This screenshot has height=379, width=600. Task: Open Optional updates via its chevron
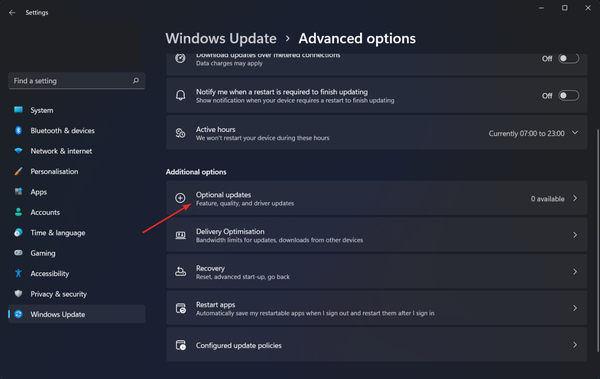(575, 198)
